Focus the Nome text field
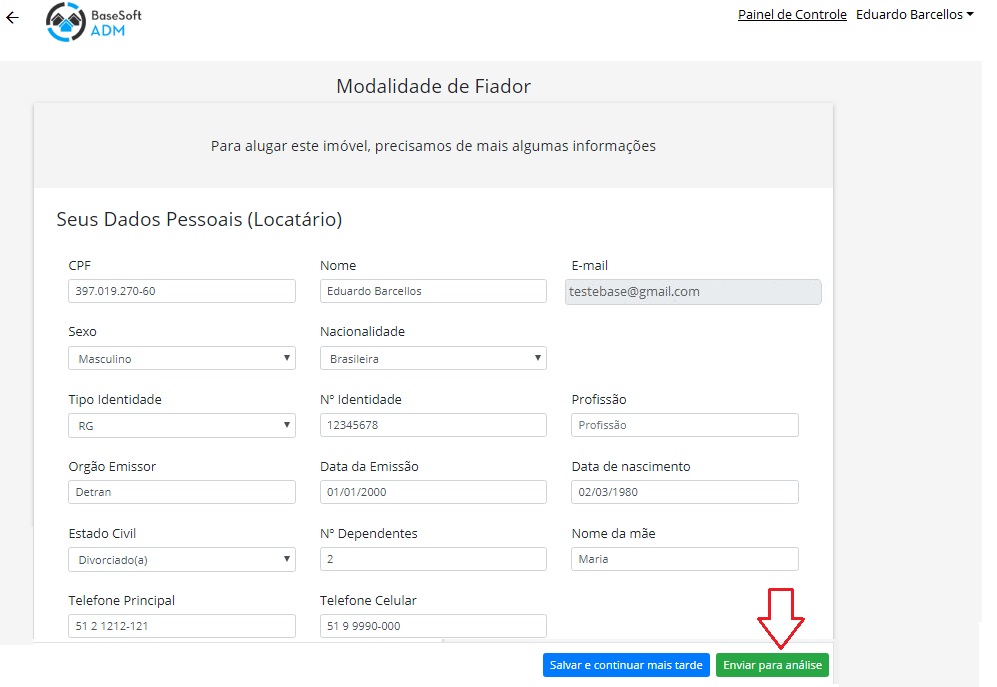 [x=433, y=291]
